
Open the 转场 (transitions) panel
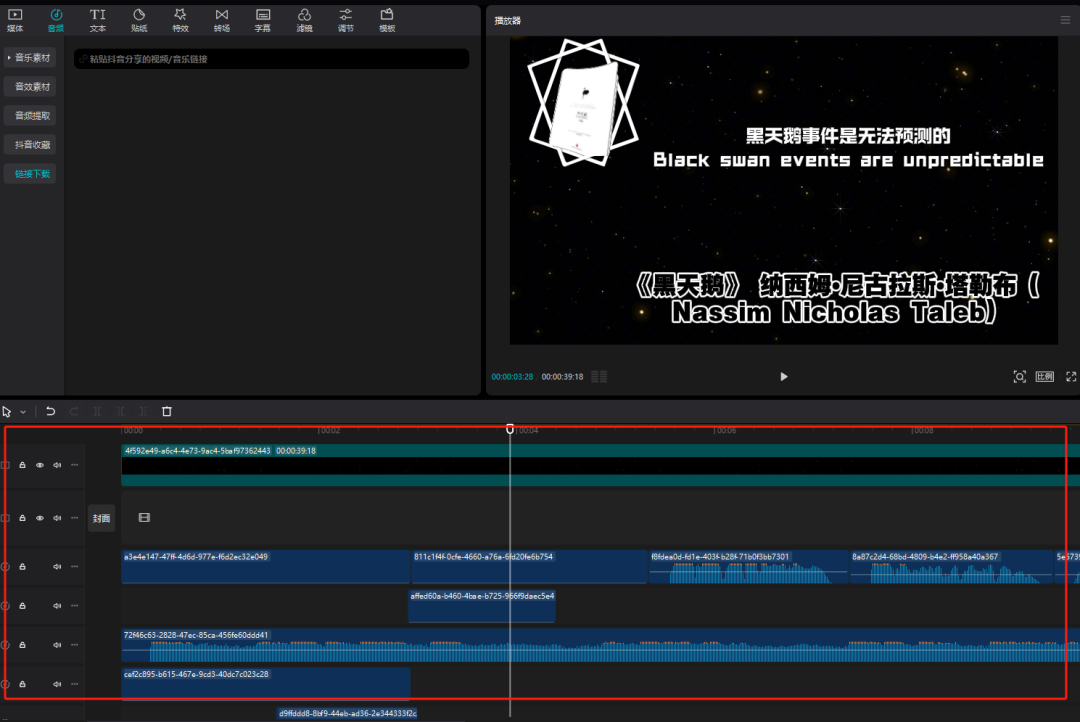tap(221, 20)
